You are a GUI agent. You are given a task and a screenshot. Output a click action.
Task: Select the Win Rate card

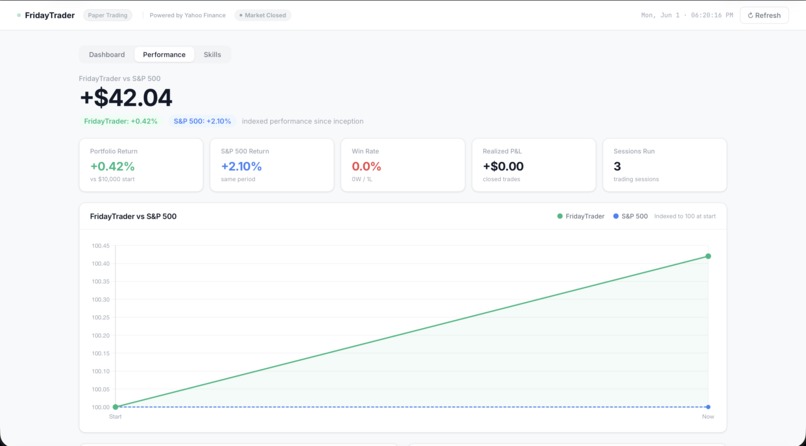402,165
